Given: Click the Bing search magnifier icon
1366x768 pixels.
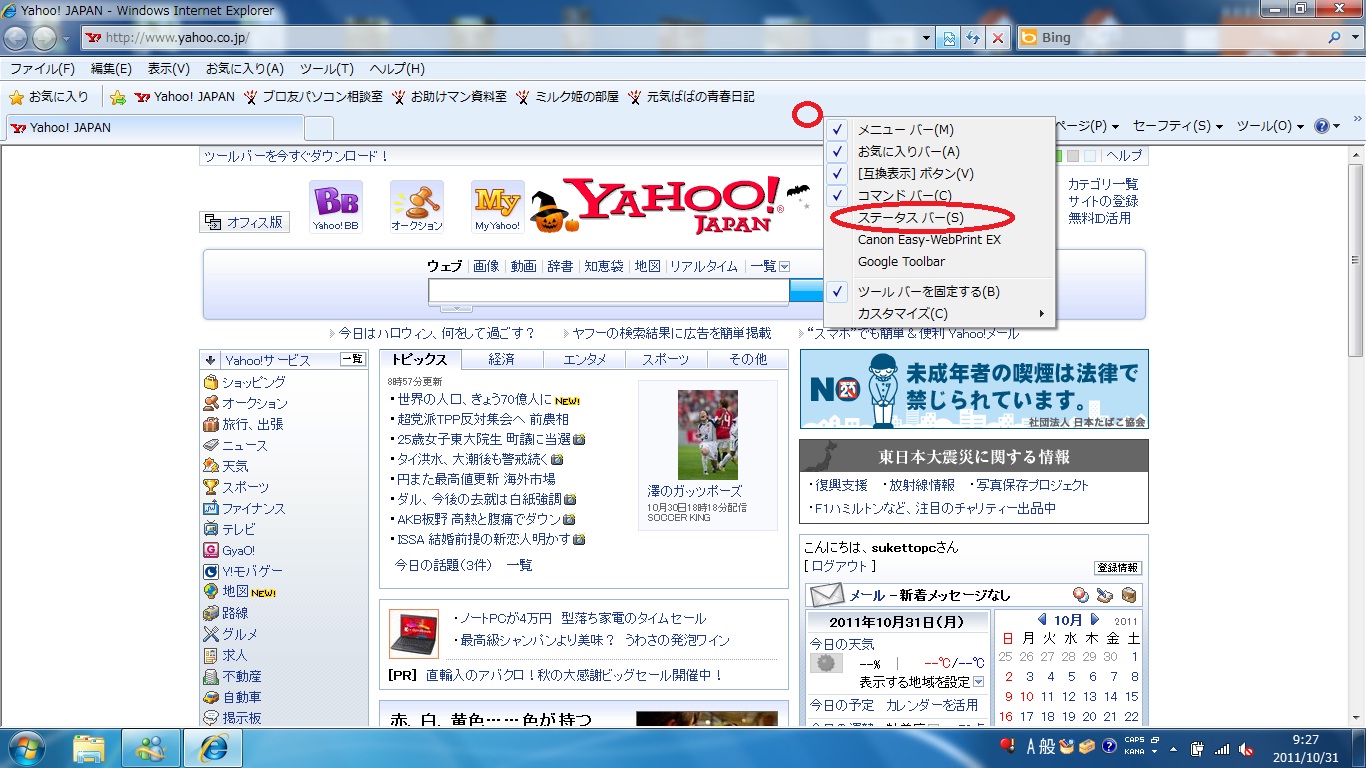Looking at the screenshot, I should (1336, 38).
